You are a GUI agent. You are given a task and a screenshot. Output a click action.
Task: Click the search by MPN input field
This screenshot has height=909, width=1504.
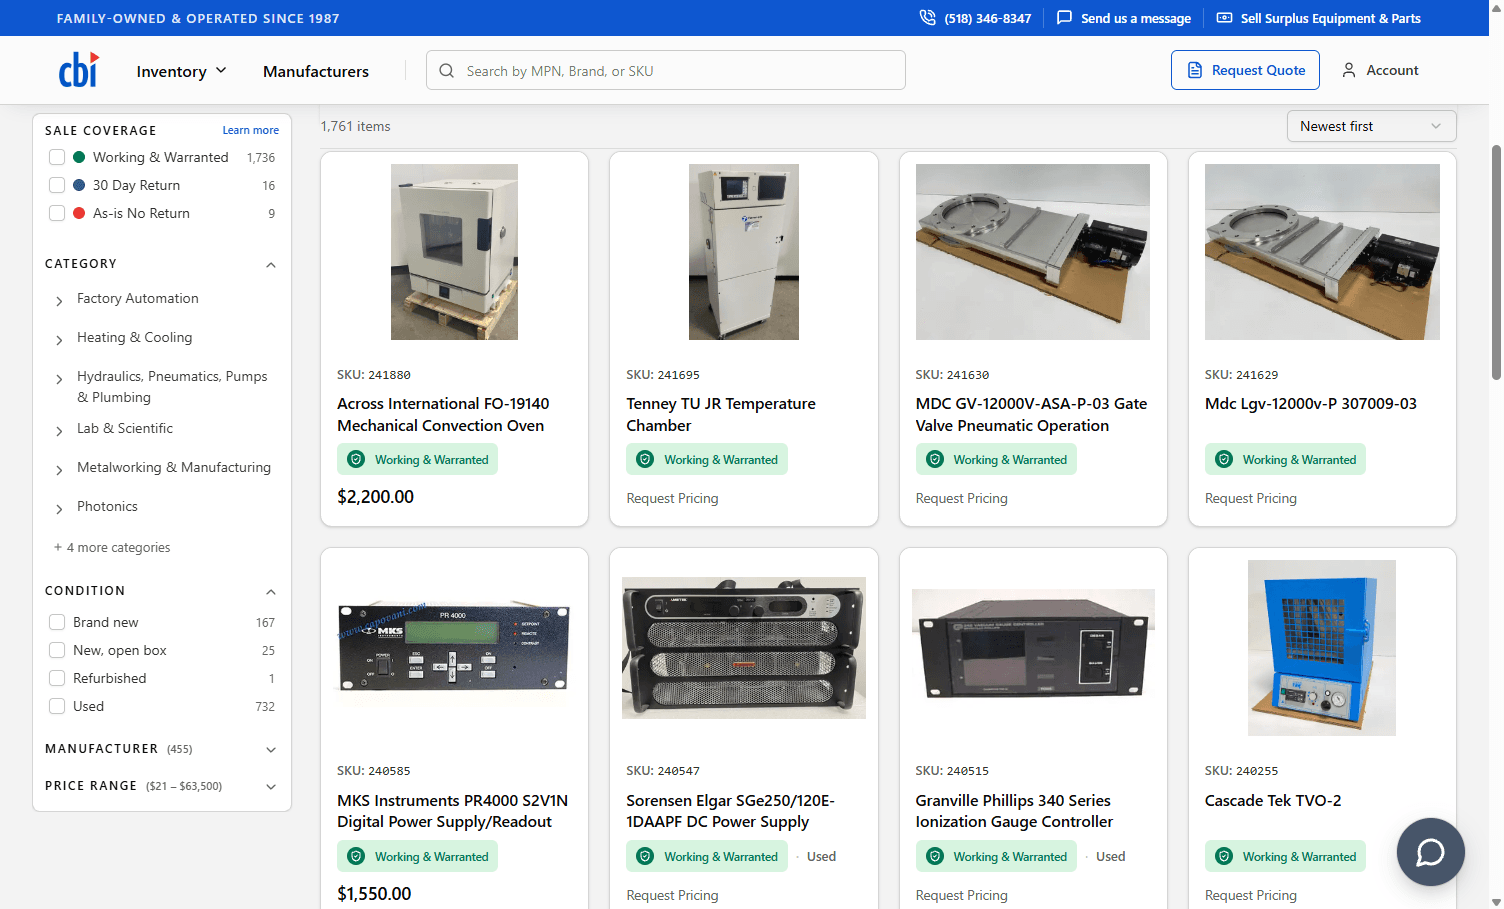pyautogui.click(x=666, y=70)
